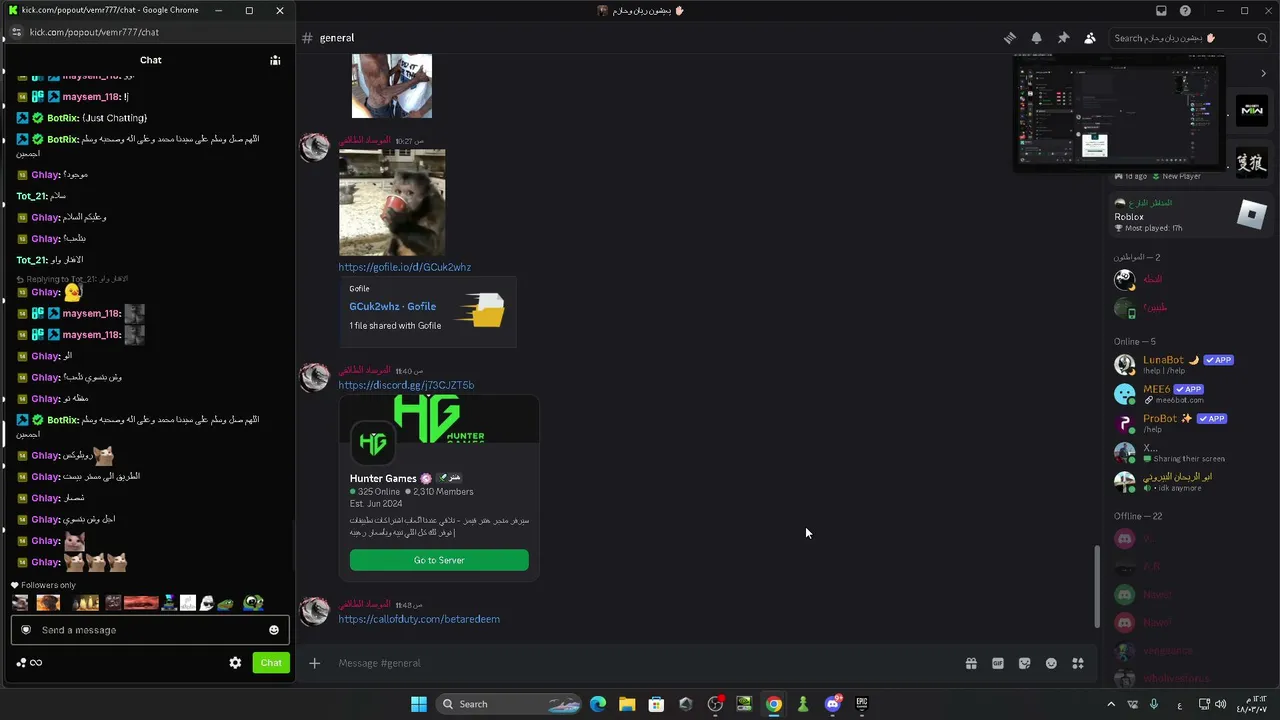View the monkey image attachment
The image size is (1280, 720).
click(x=392, y=203)
